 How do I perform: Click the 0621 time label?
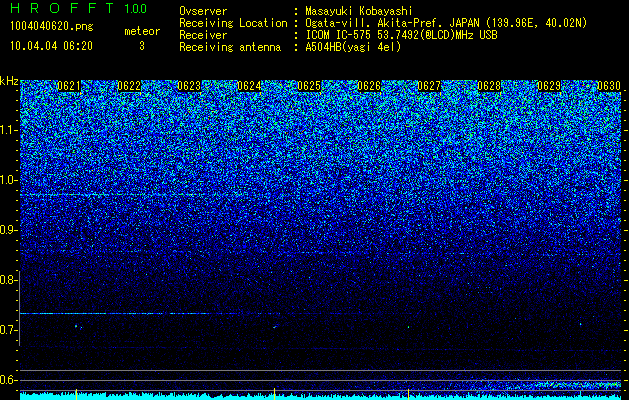click(69, 86)
